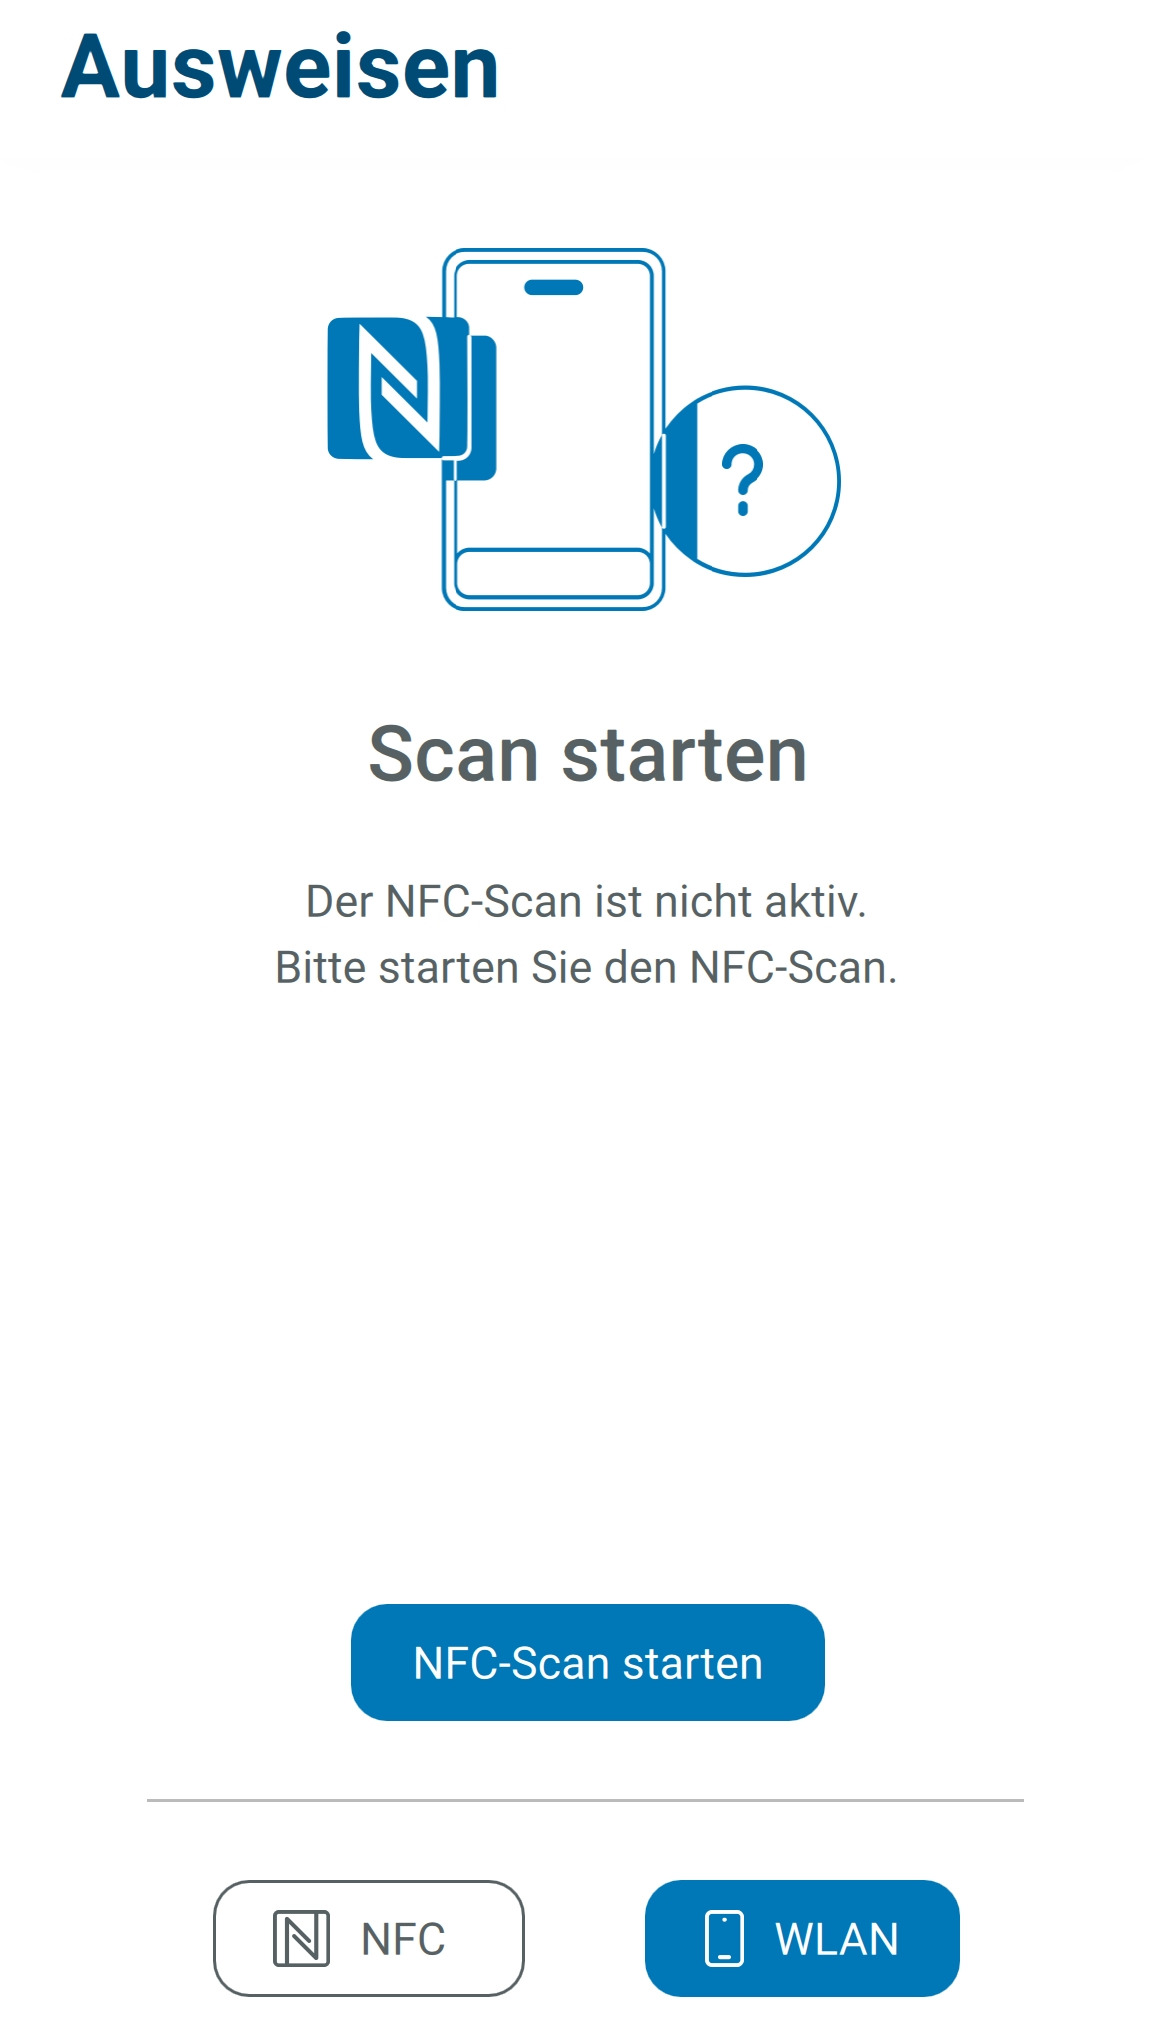
Task: Click the NFC logo icon in the NFC button
Action: click(x=301, y=1938)
